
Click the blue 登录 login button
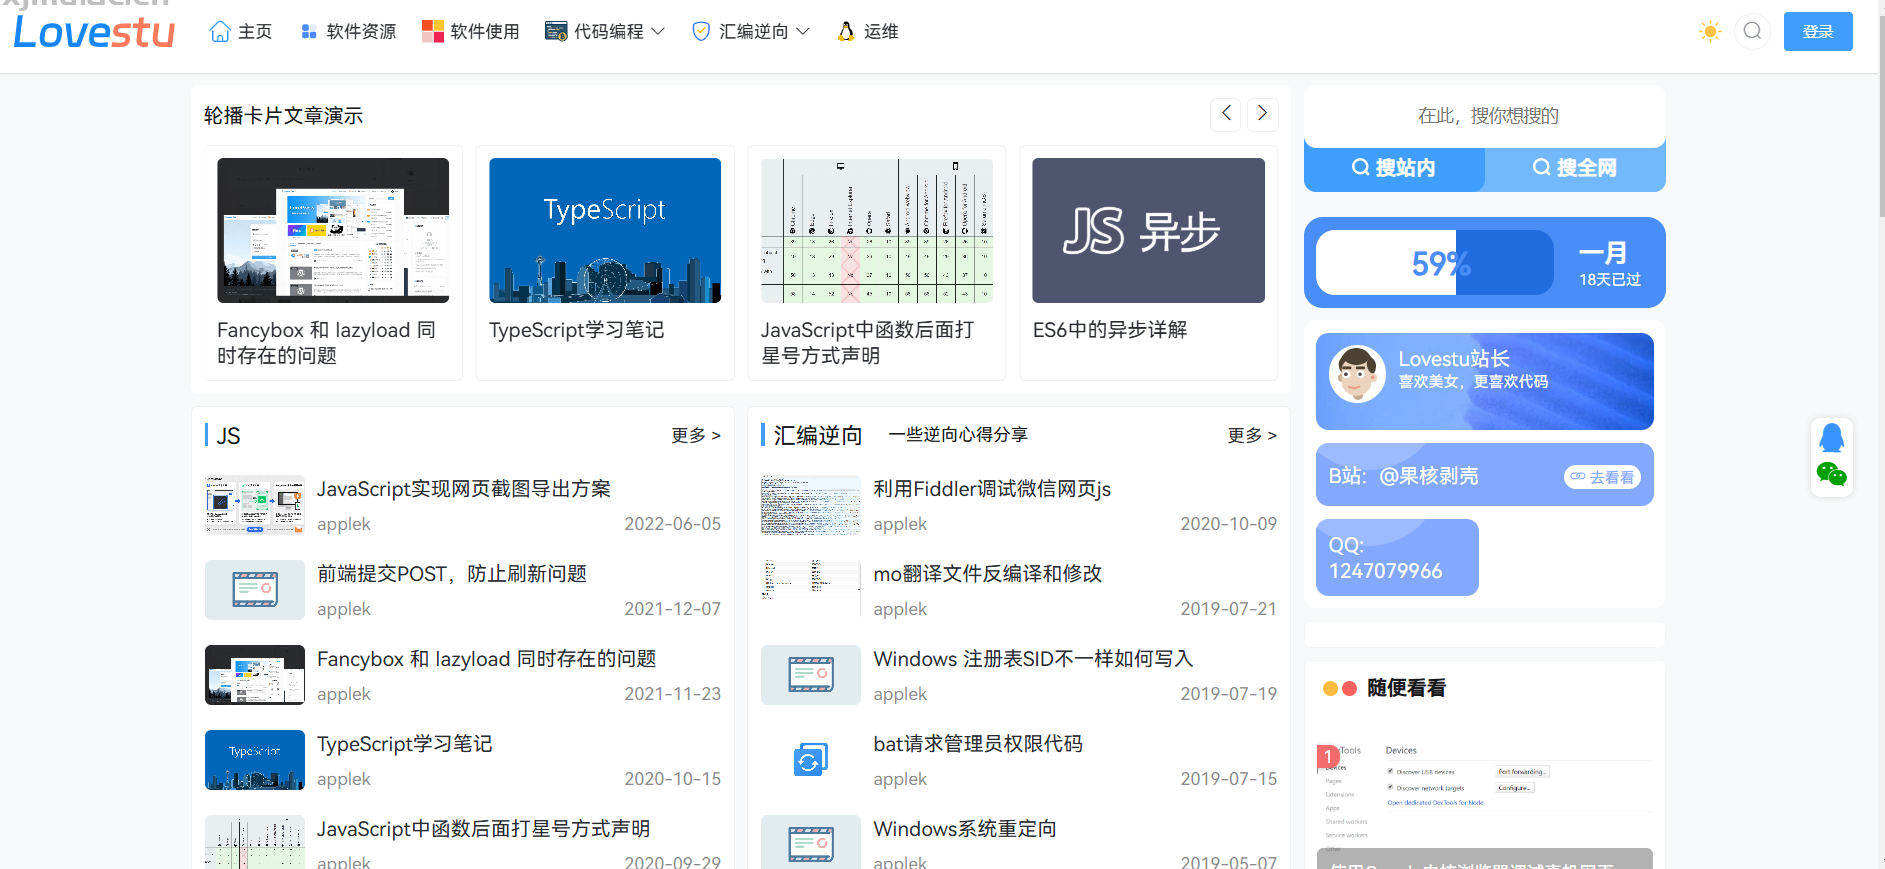pyautogui.click(x=1817, y=32)
